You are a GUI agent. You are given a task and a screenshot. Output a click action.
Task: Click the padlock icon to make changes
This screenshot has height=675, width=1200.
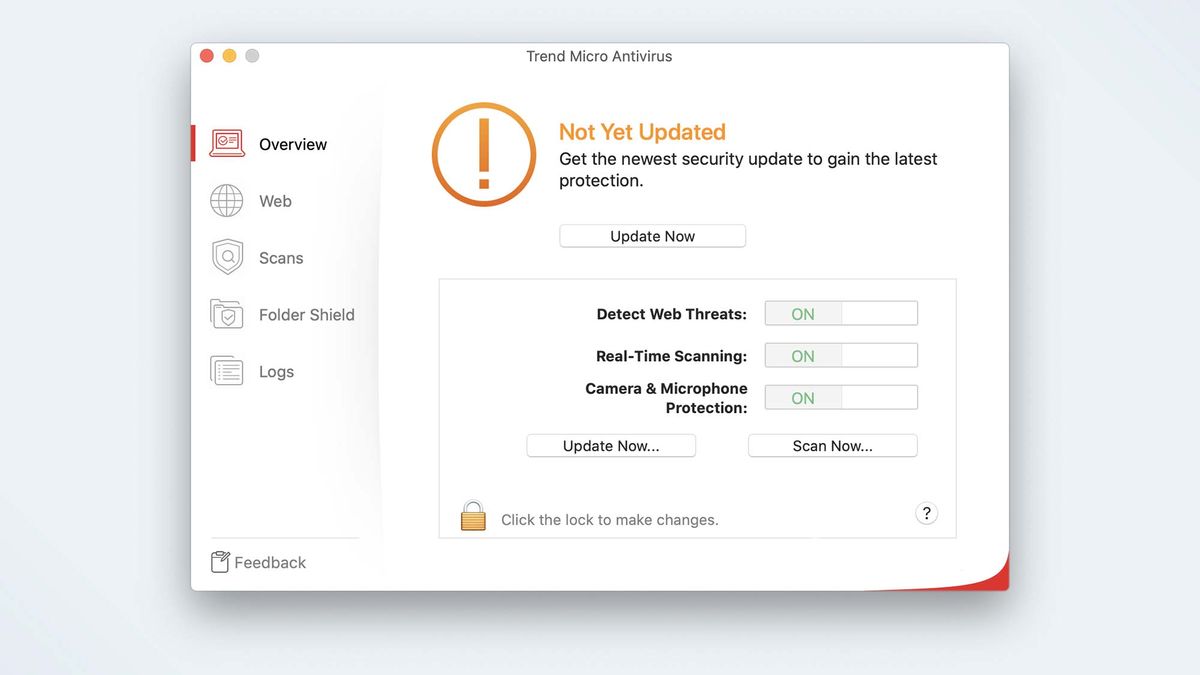pos(472,514)
